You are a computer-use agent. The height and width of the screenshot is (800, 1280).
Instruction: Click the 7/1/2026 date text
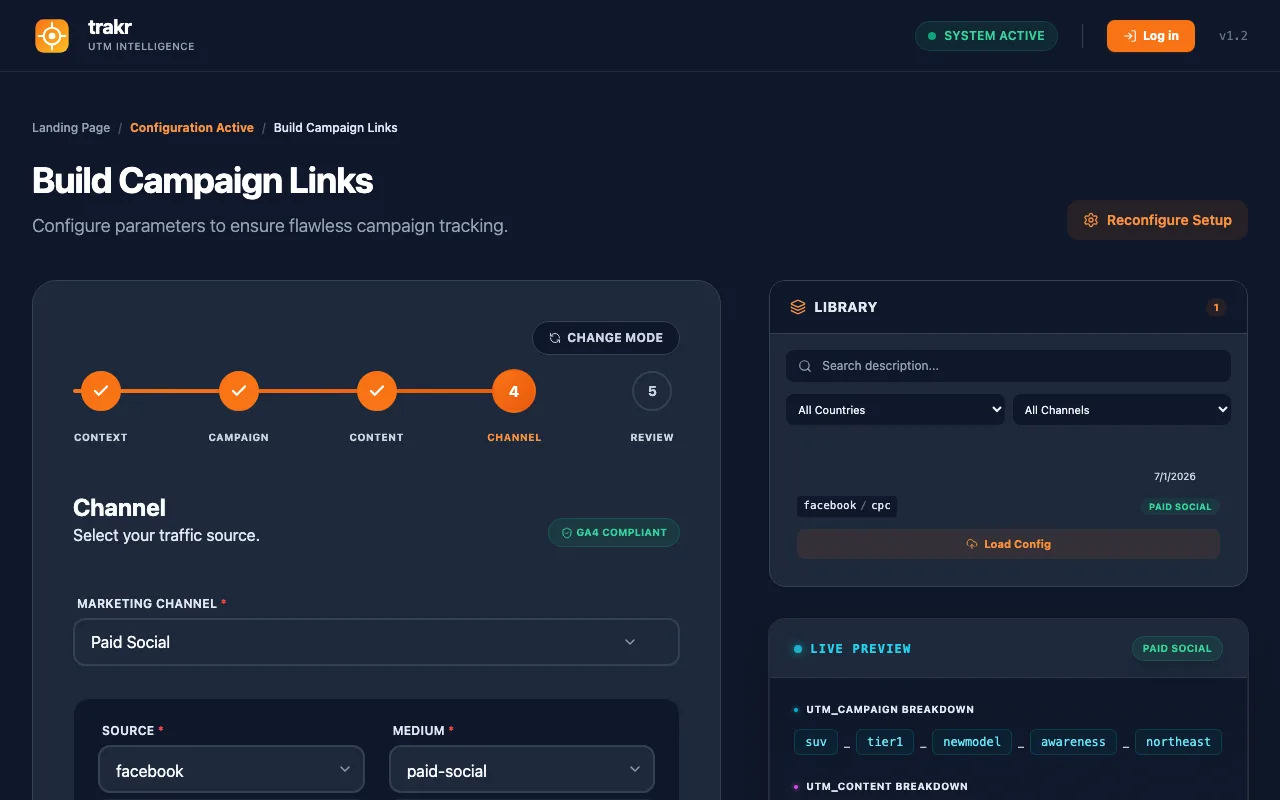tap(1175, 477)
